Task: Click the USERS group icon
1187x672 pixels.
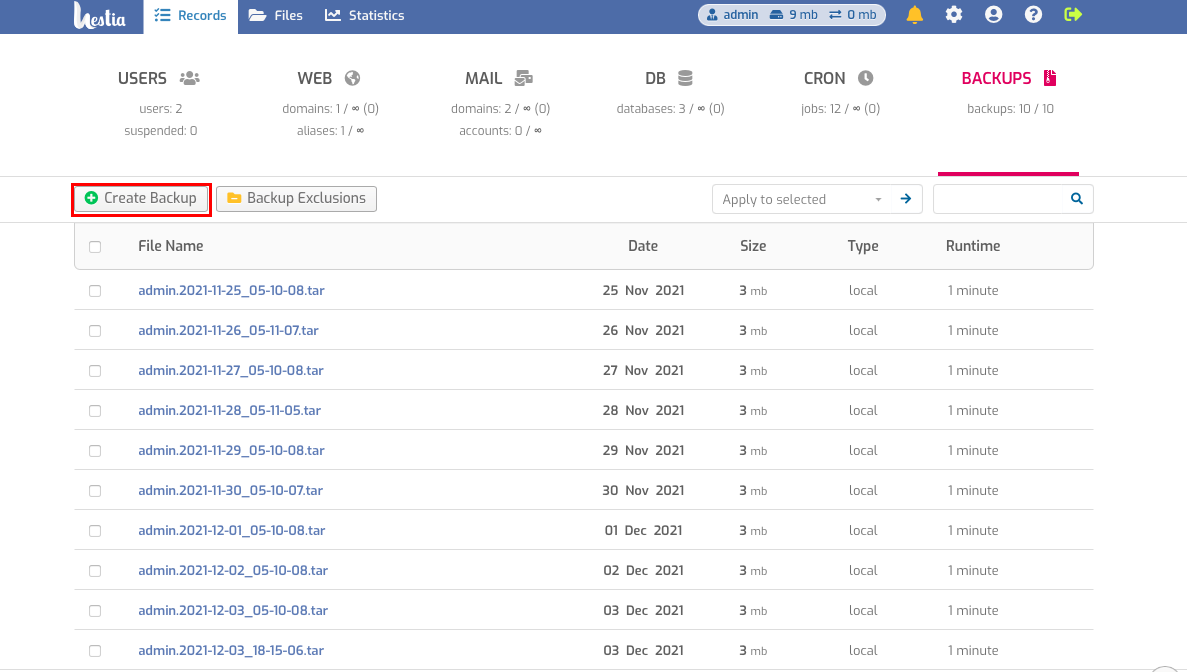Action: point(189,78)
